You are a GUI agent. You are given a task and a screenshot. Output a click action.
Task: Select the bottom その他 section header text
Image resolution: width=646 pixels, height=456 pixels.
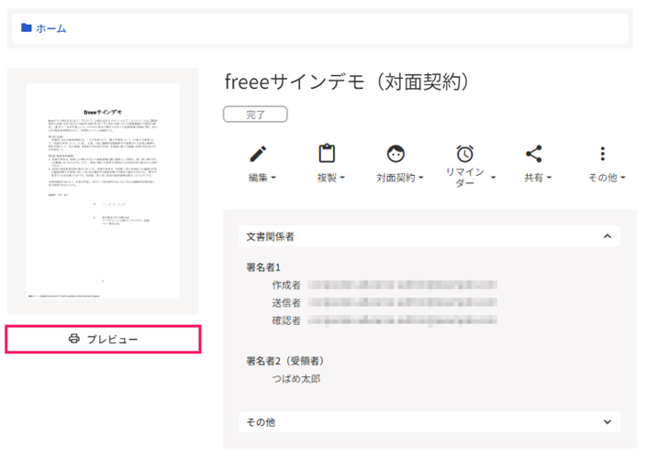click(x=261, y=422)
